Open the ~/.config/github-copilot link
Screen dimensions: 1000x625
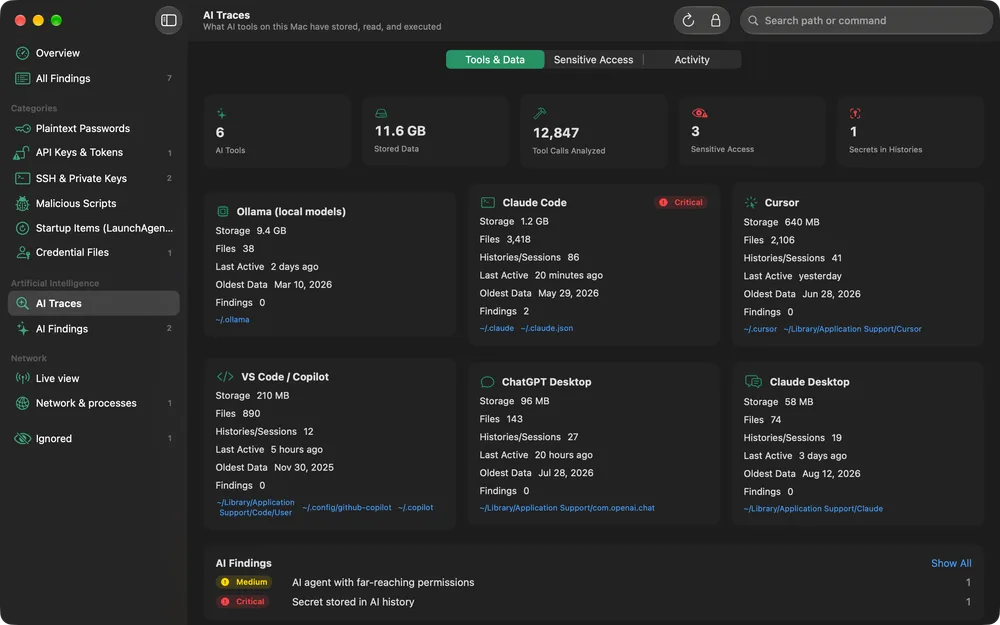tap(347, 508)
